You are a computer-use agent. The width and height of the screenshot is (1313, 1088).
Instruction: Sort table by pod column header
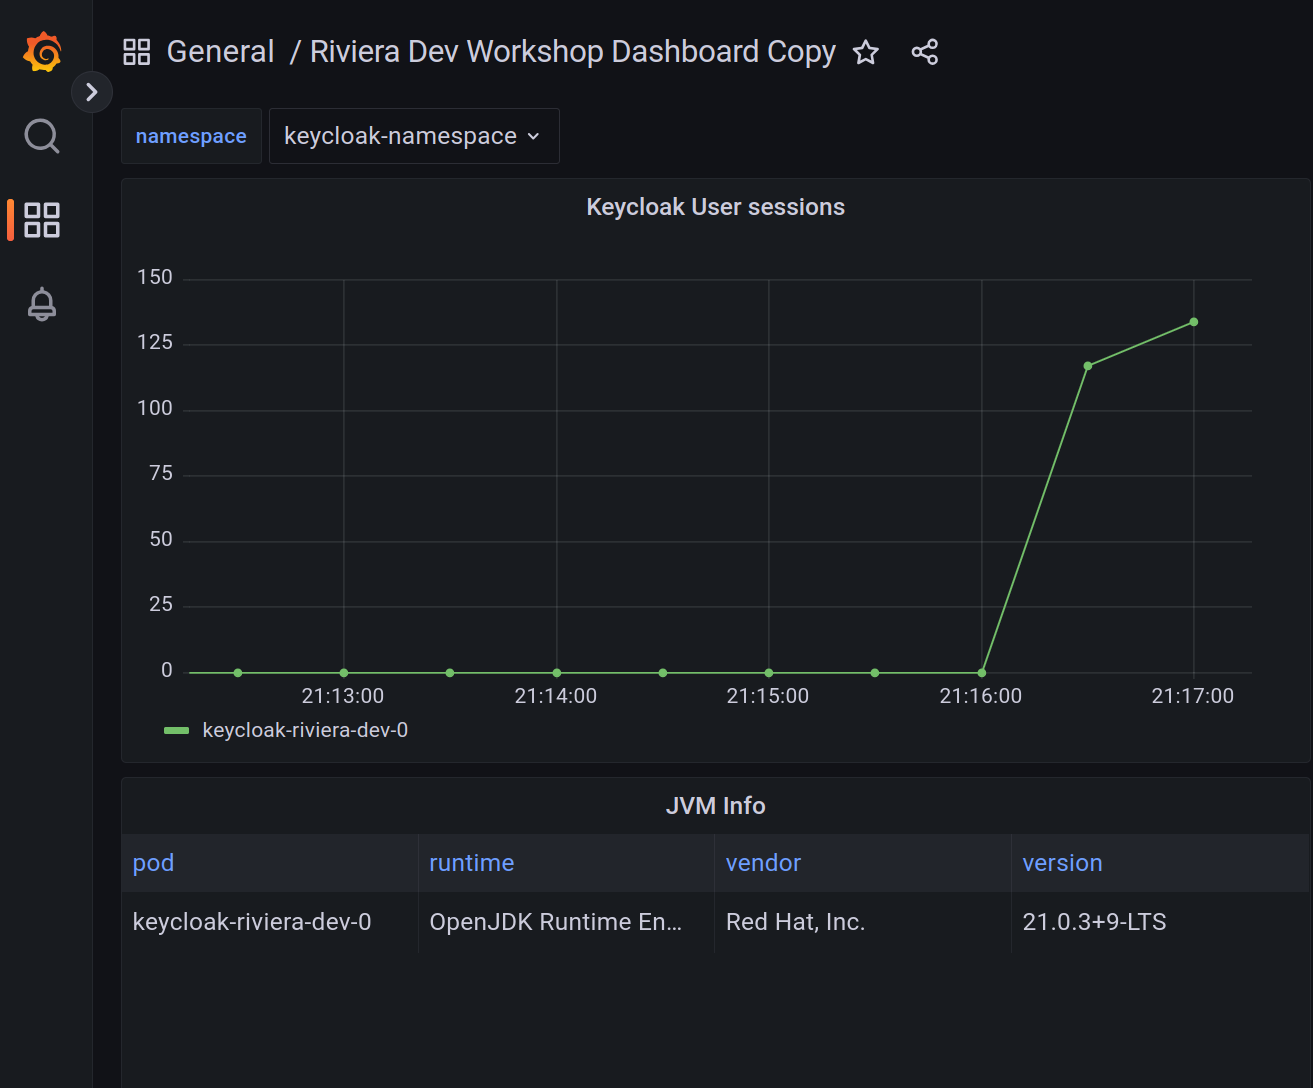pyautogui.click(x=153, y=863)
